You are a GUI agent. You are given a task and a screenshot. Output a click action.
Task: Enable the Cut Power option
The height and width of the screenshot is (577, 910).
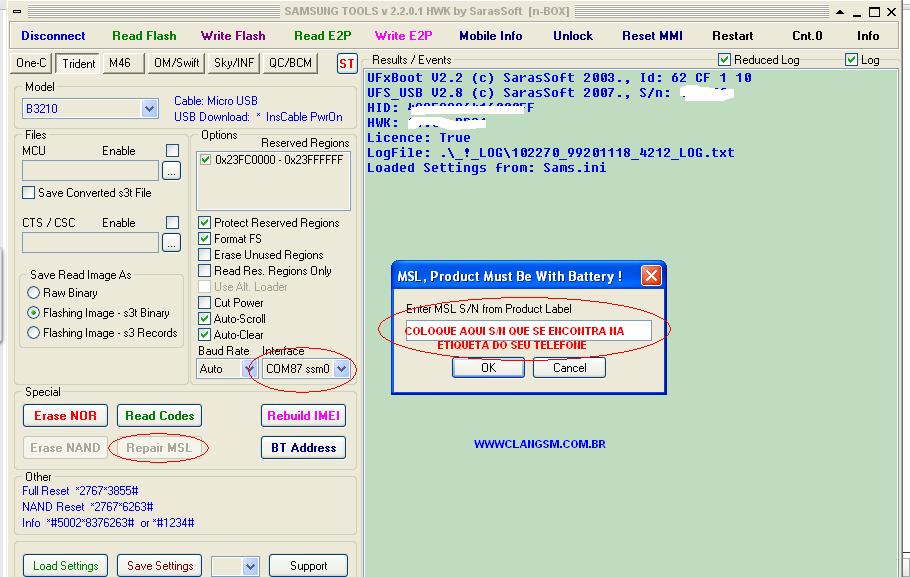click(x=204, y=302)
